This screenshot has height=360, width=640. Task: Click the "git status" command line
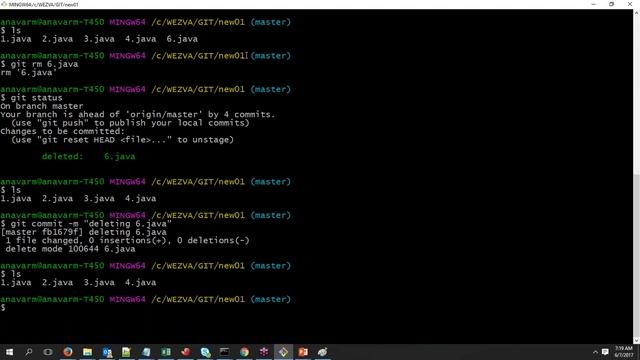[31, 98]
